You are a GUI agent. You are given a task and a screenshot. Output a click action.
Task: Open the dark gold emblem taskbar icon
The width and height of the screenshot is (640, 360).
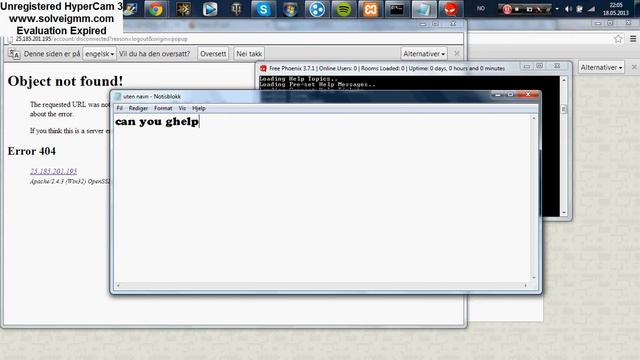(x=183, y=9)
